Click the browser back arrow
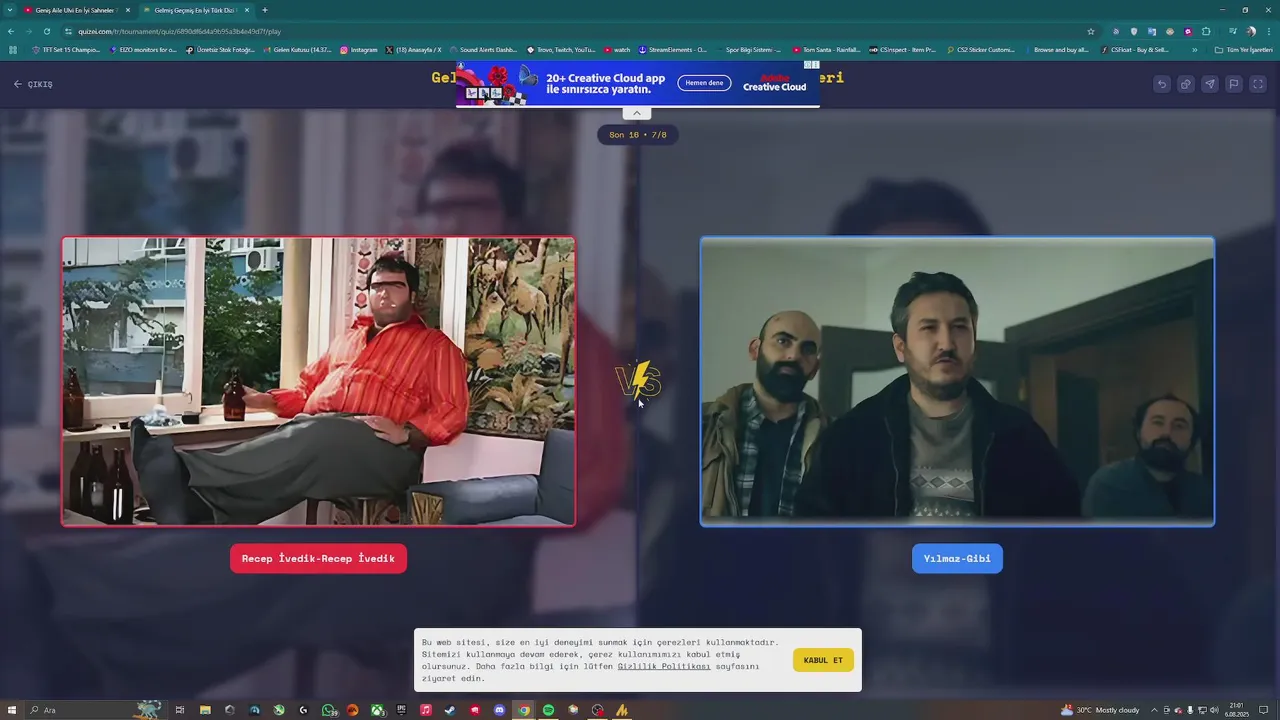The image size is (1280, 720). point(11,31)
